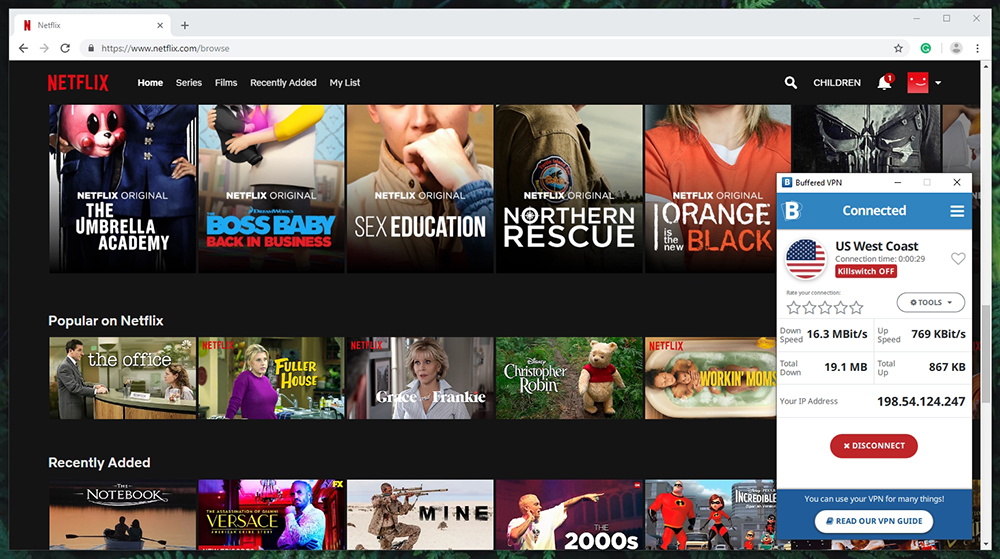This screenshot has width=1000, height=559.
Task: Open Grace and Frankie thumbnail
Action: point(420,378)
